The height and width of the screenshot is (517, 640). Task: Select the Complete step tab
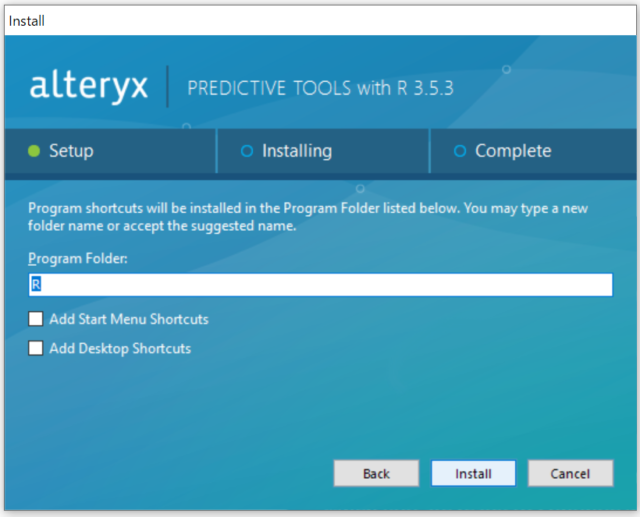[533, 151]
